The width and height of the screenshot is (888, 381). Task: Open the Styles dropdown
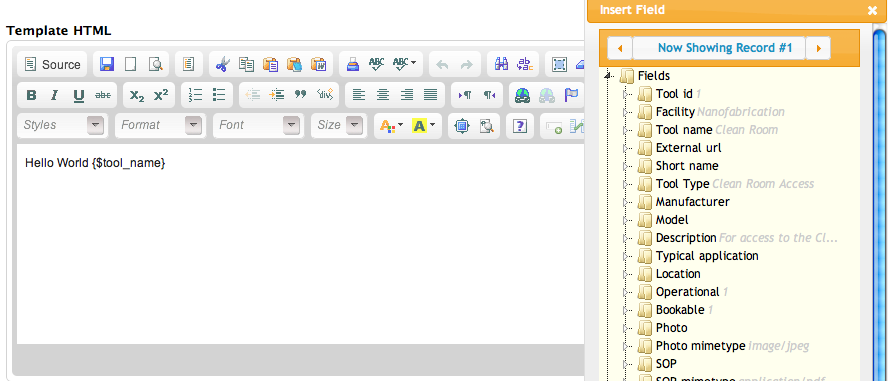pyautogui.click(x=62, y=125)
